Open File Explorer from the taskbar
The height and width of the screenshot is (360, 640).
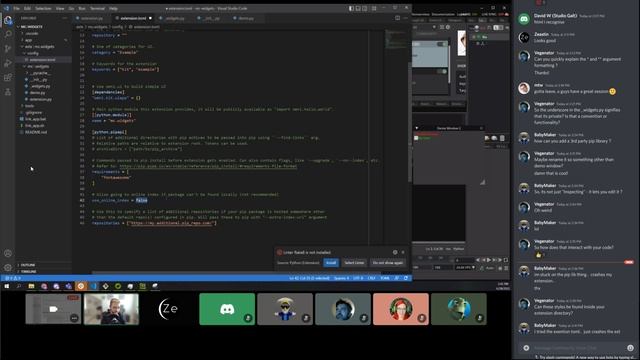pyautogui.click(x=31, y=287)
